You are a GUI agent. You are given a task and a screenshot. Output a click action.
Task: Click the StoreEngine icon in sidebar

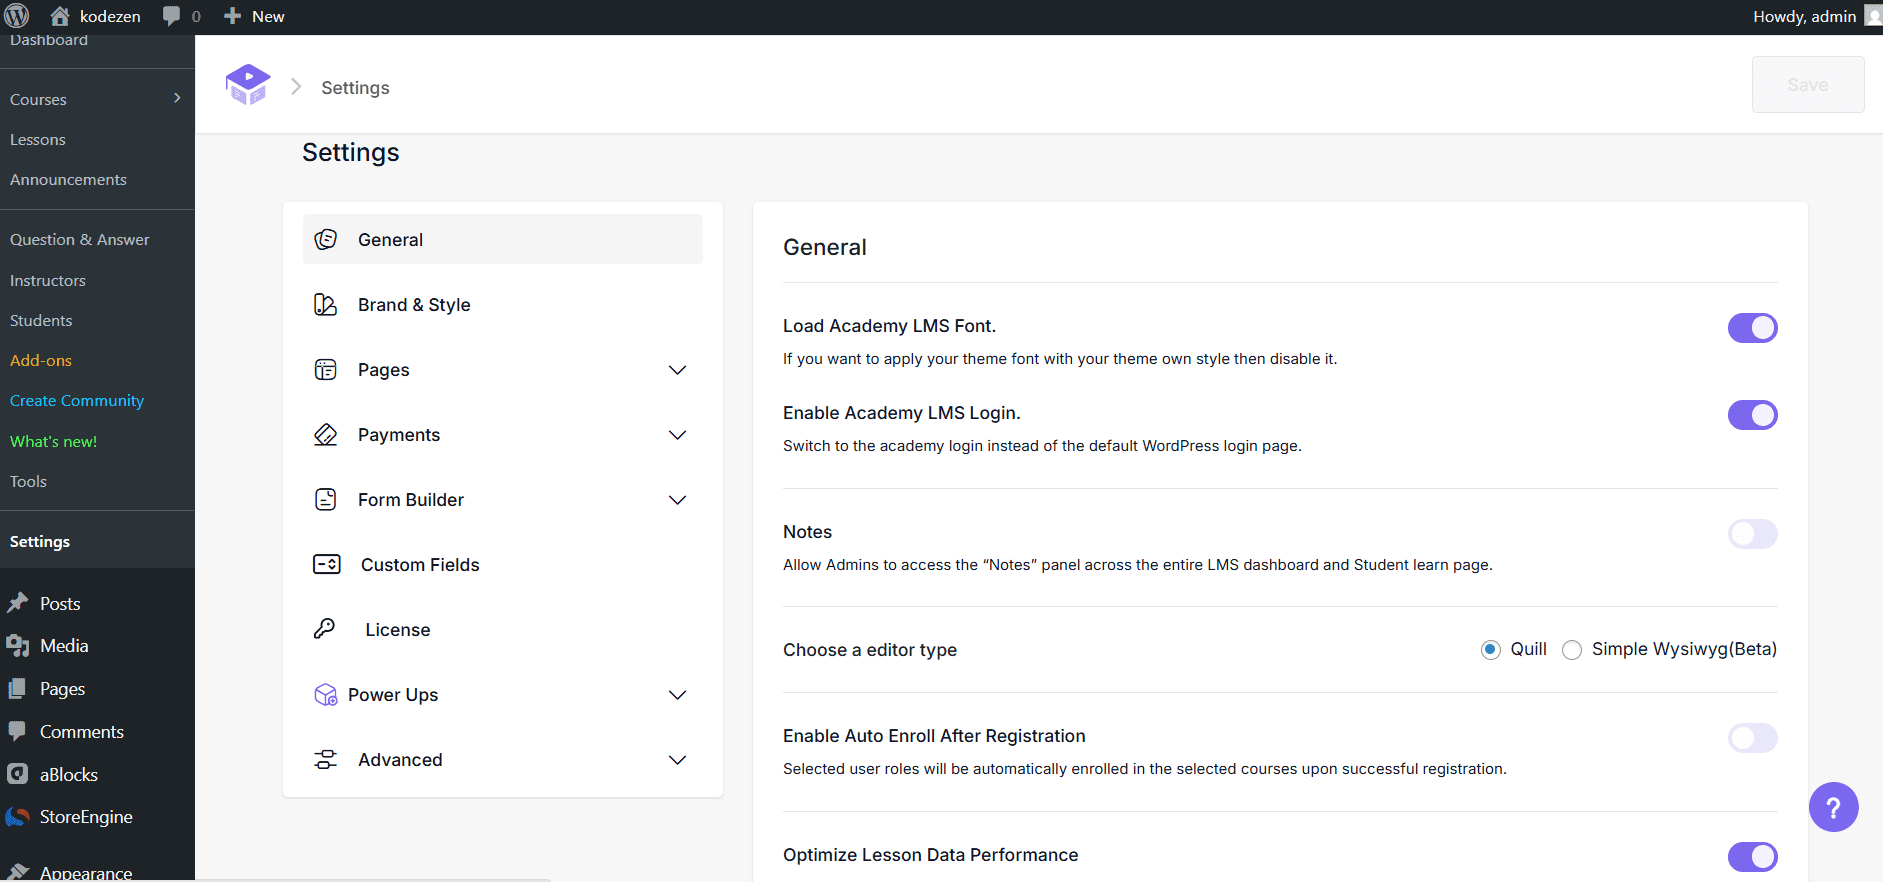pyautogui.click(x=18, y=817)
